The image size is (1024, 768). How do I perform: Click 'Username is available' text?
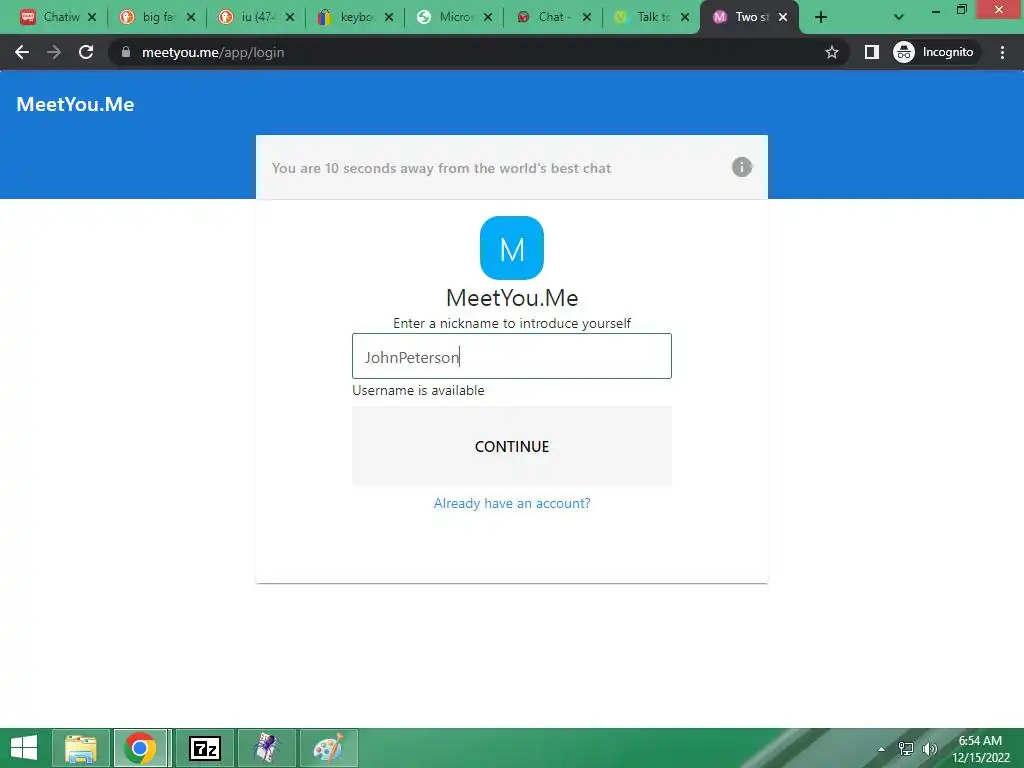coord(418,391)
